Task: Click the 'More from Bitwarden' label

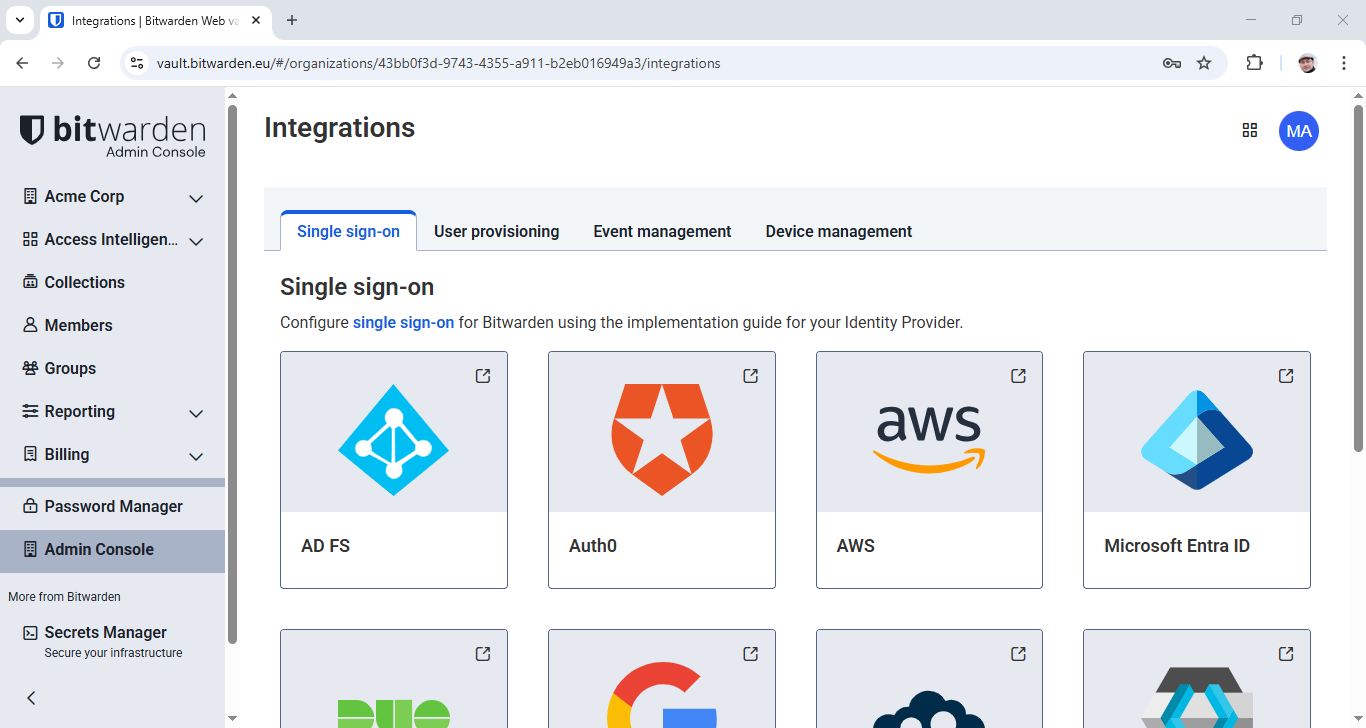Action: point(64,597)
